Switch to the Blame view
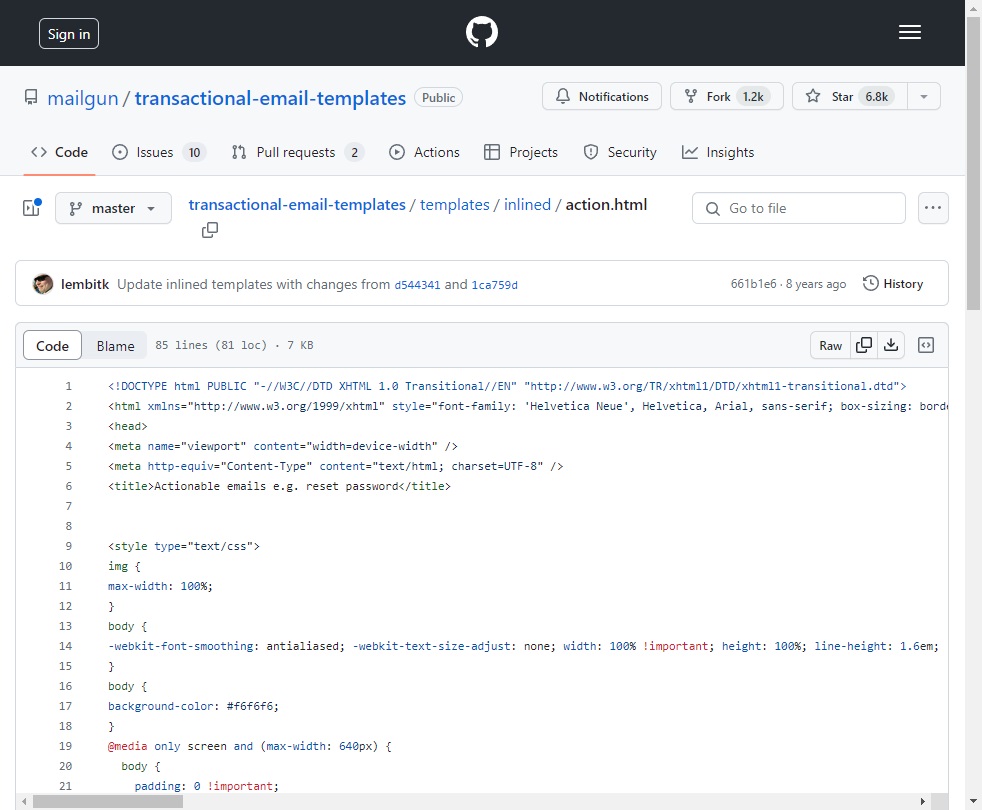The image size is (982, 810). point(115,345)
